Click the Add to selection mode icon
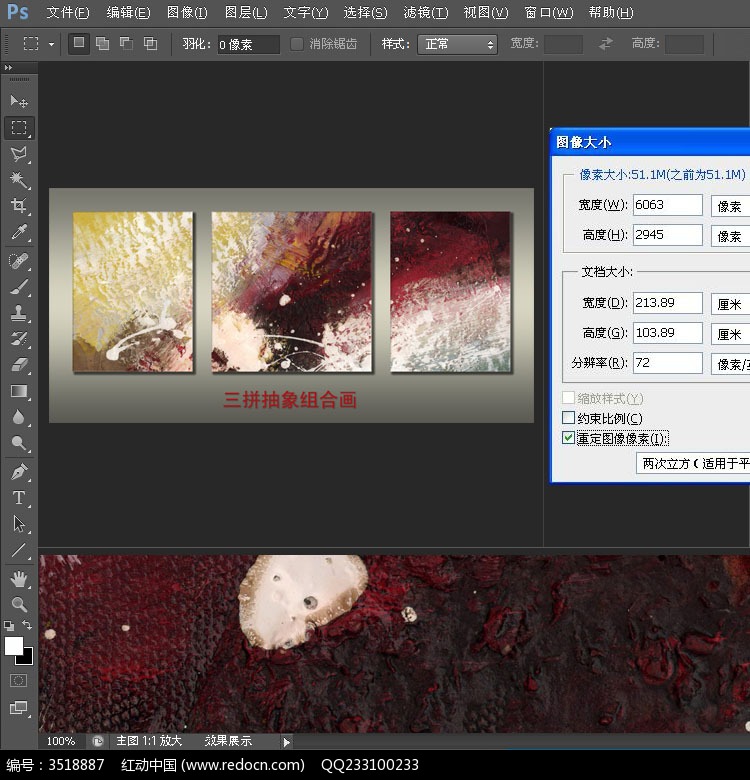The height and width of the screenshot is (780, 750). [x=102, y=44]
